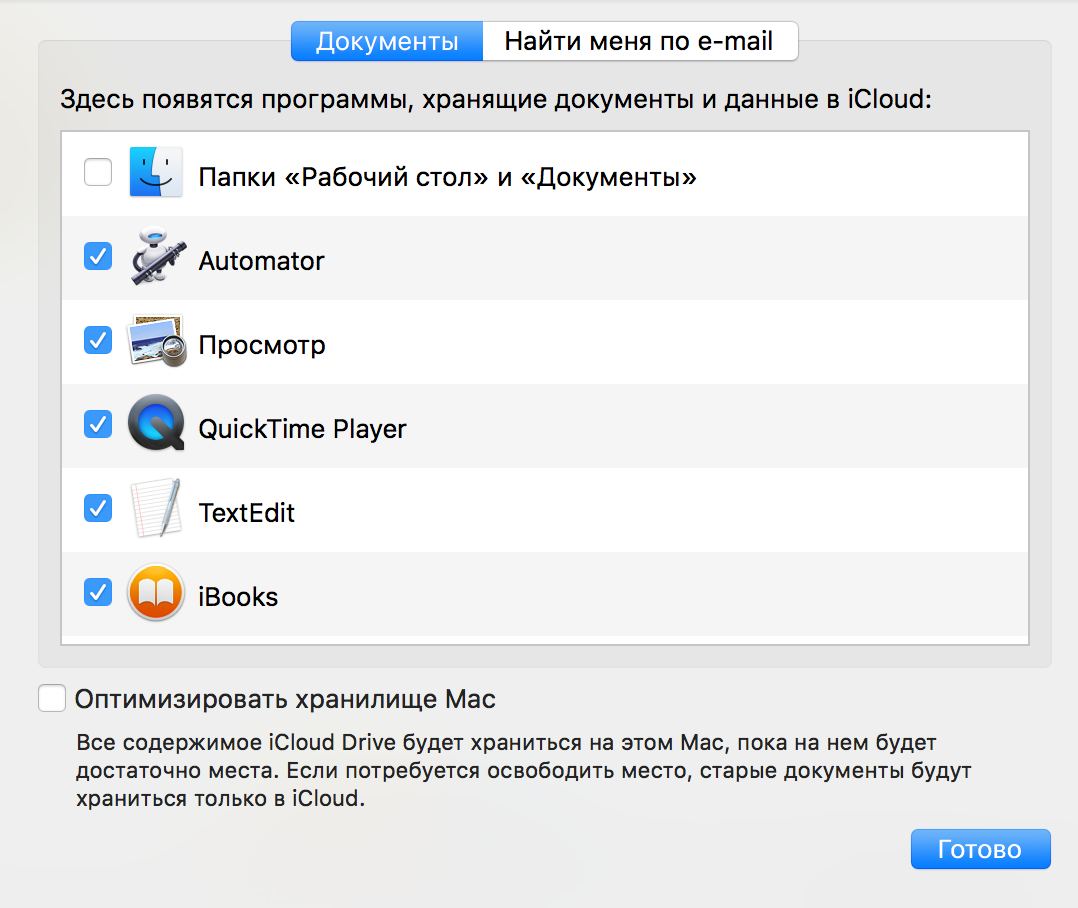Uncheck the iBooks checkbox
The height and width of the screenshot is (908, 1078).
[98, 592]
